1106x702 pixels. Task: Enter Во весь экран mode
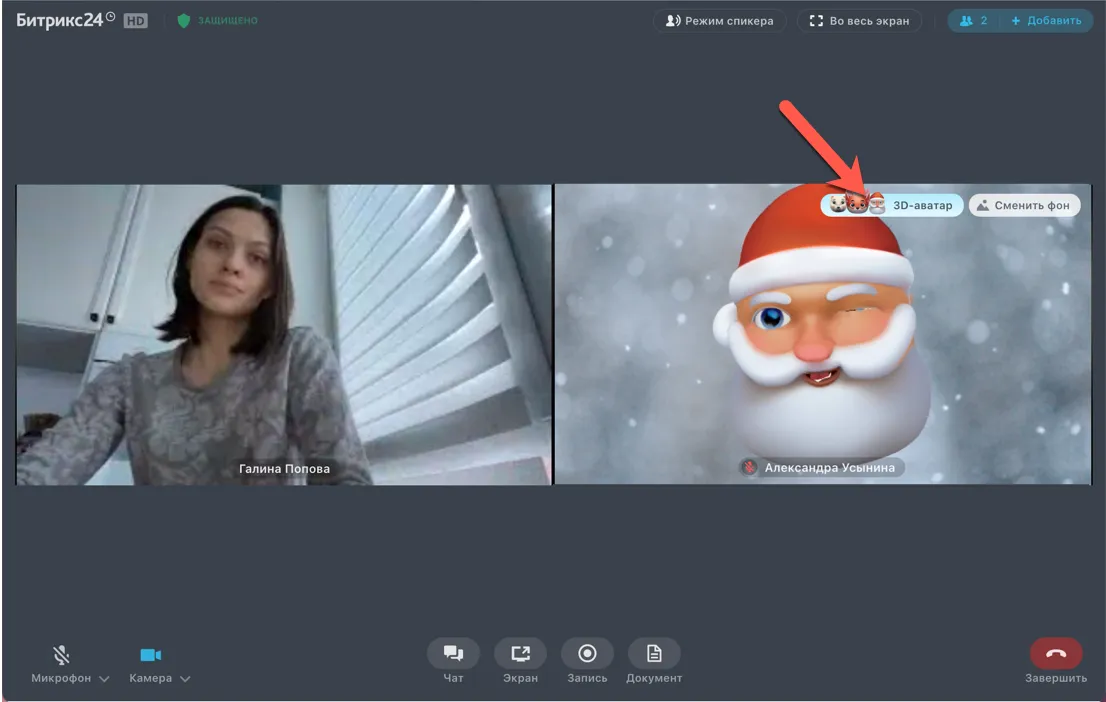(859, 20)
